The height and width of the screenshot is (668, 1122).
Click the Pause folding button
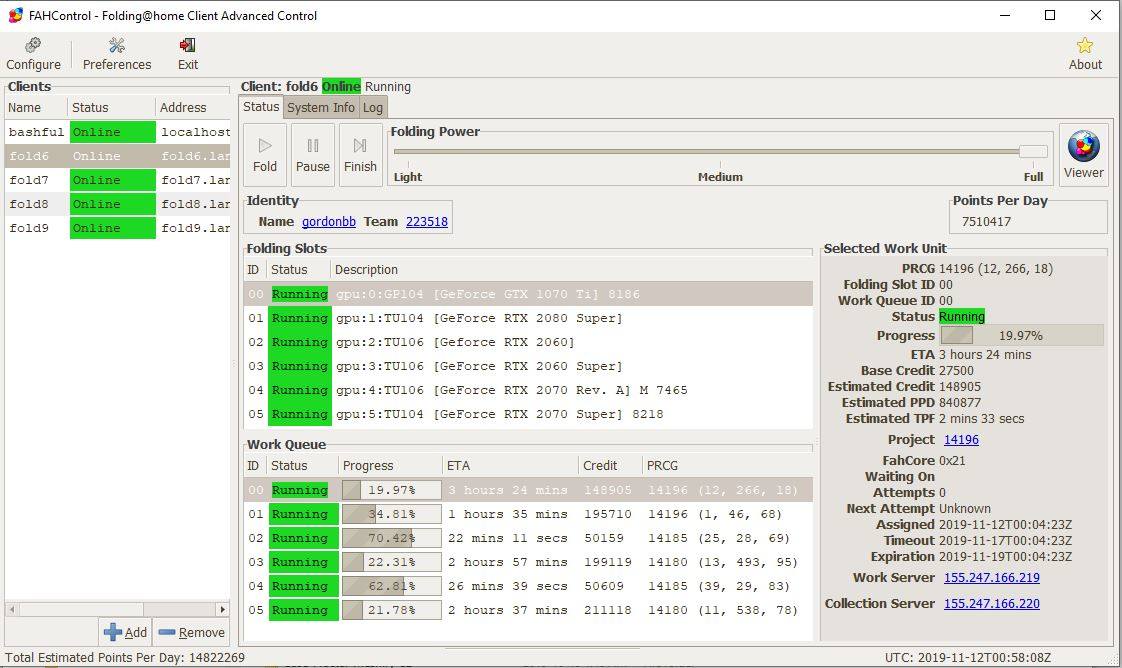click(x=313, y=155)
